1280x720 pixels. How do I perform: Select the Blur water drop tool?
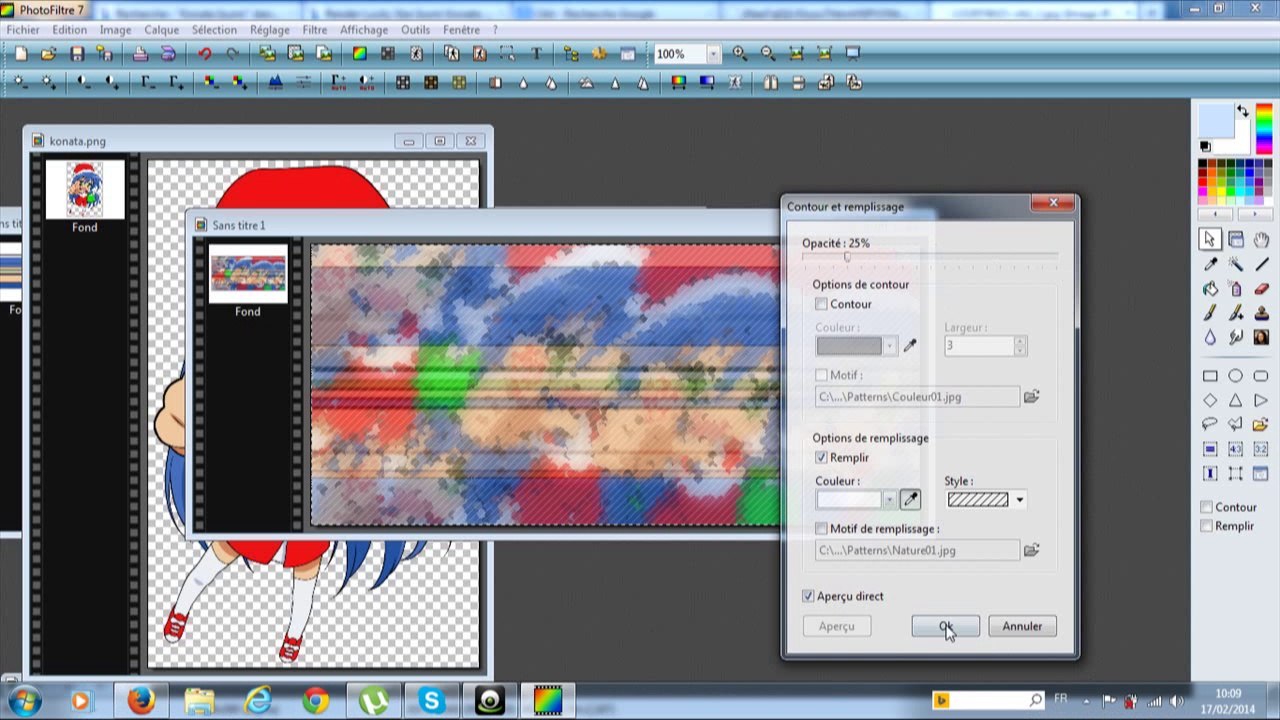1210,338
